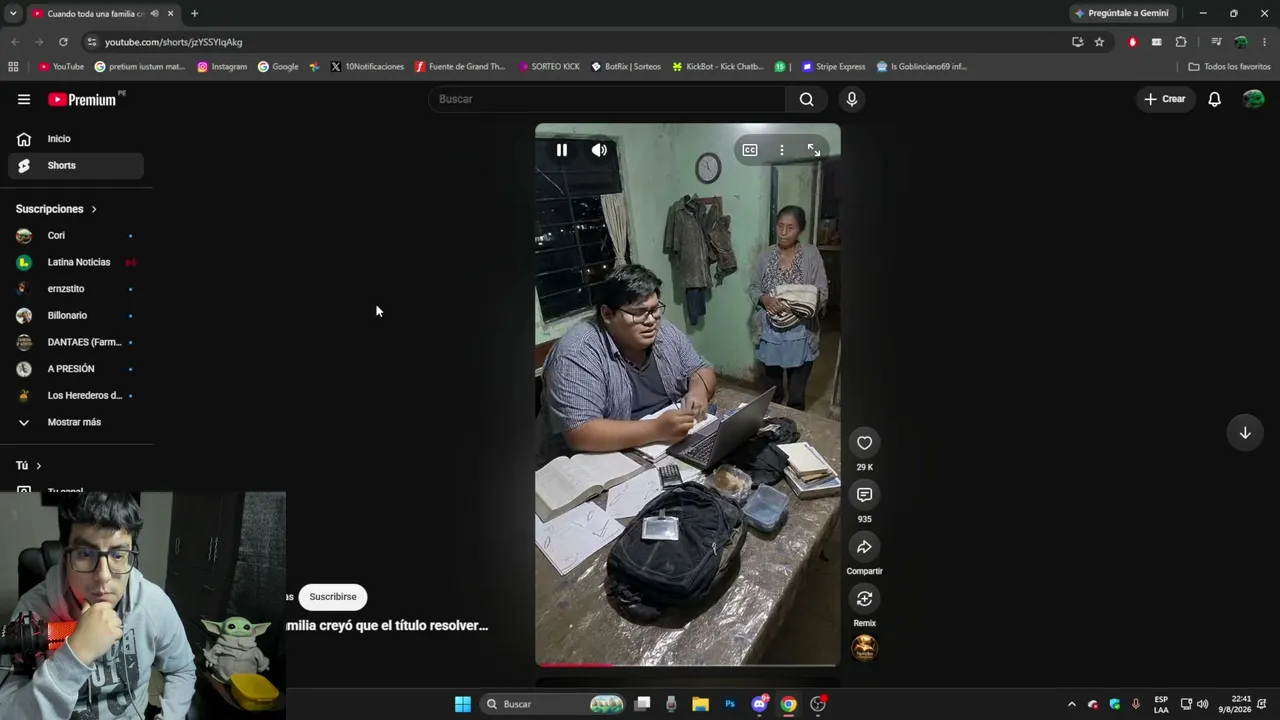Click the Windows taskbar Buscar box
1280x720 pixels.
(554, 704)
